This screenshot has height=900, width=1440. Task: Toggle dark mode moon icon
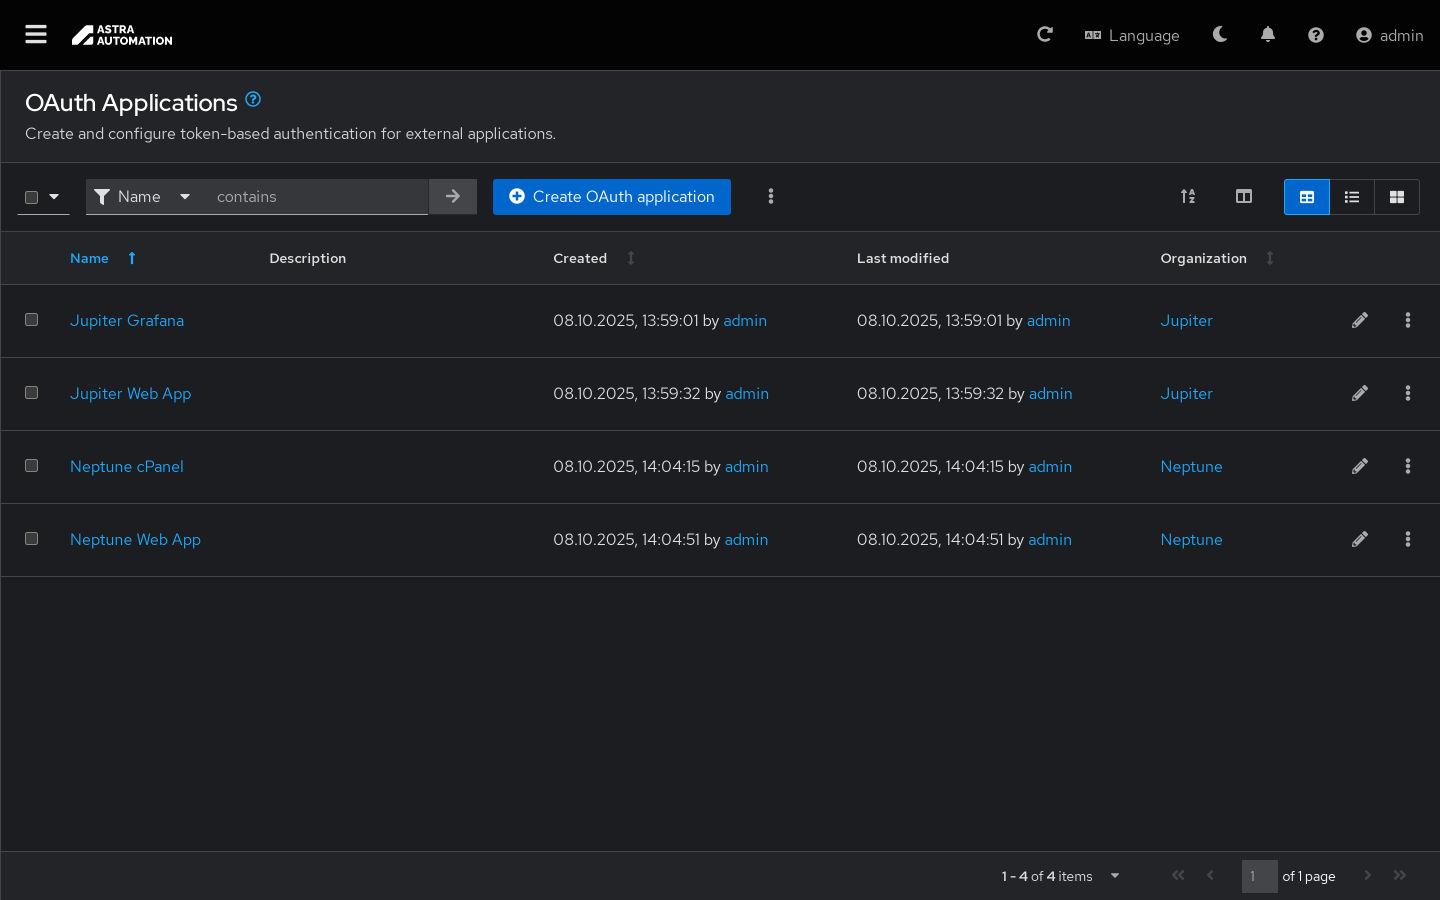[x=1219, y=35]
